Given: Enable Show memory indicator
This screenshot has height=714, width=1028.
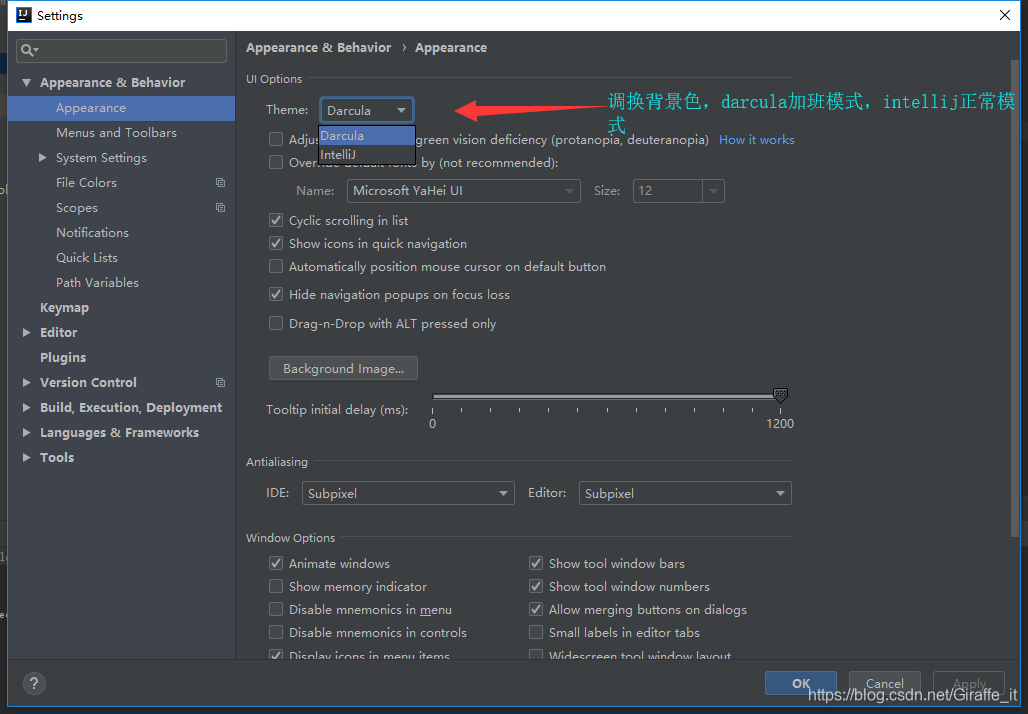Looking at the screenshot, I should pos(276,586).
